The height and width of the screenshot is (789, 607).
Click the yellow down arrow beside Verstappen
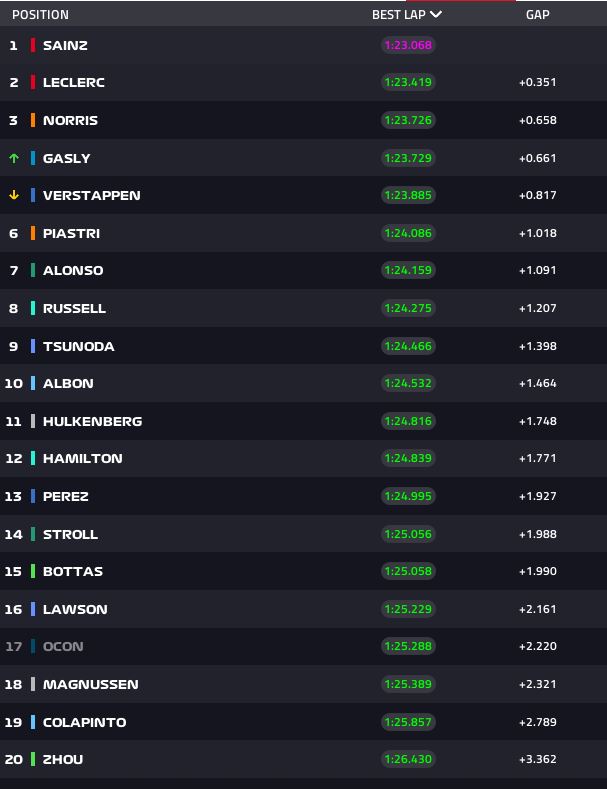click(x=14, y=195)
